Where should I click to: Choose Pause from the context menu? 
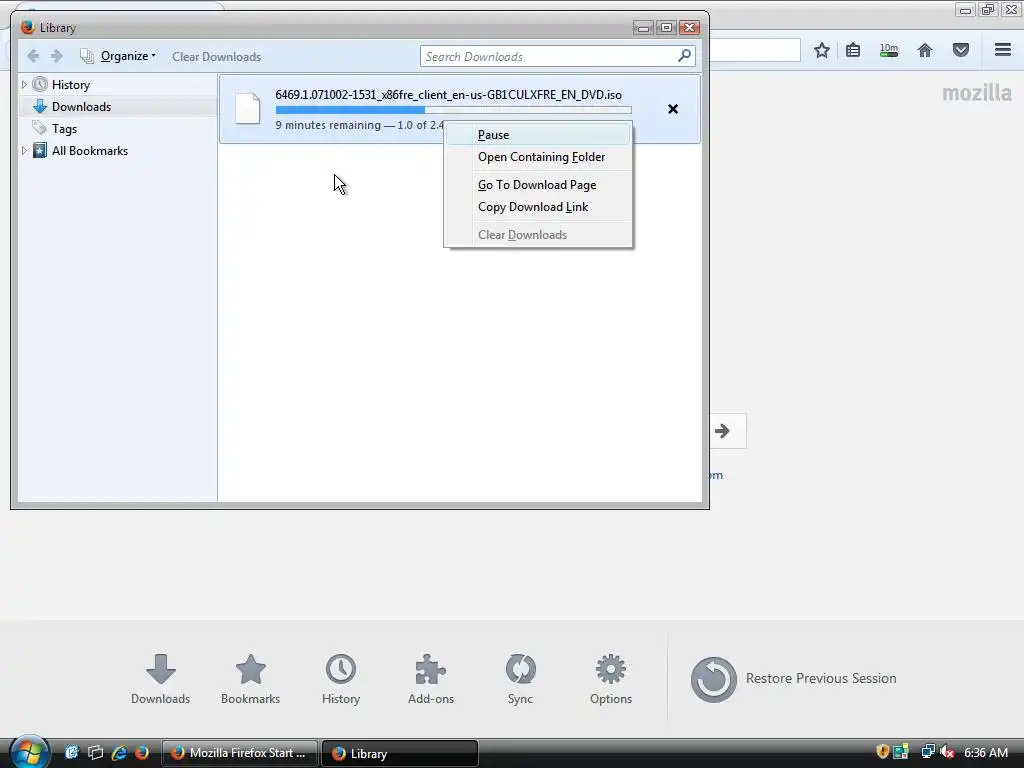537,135
